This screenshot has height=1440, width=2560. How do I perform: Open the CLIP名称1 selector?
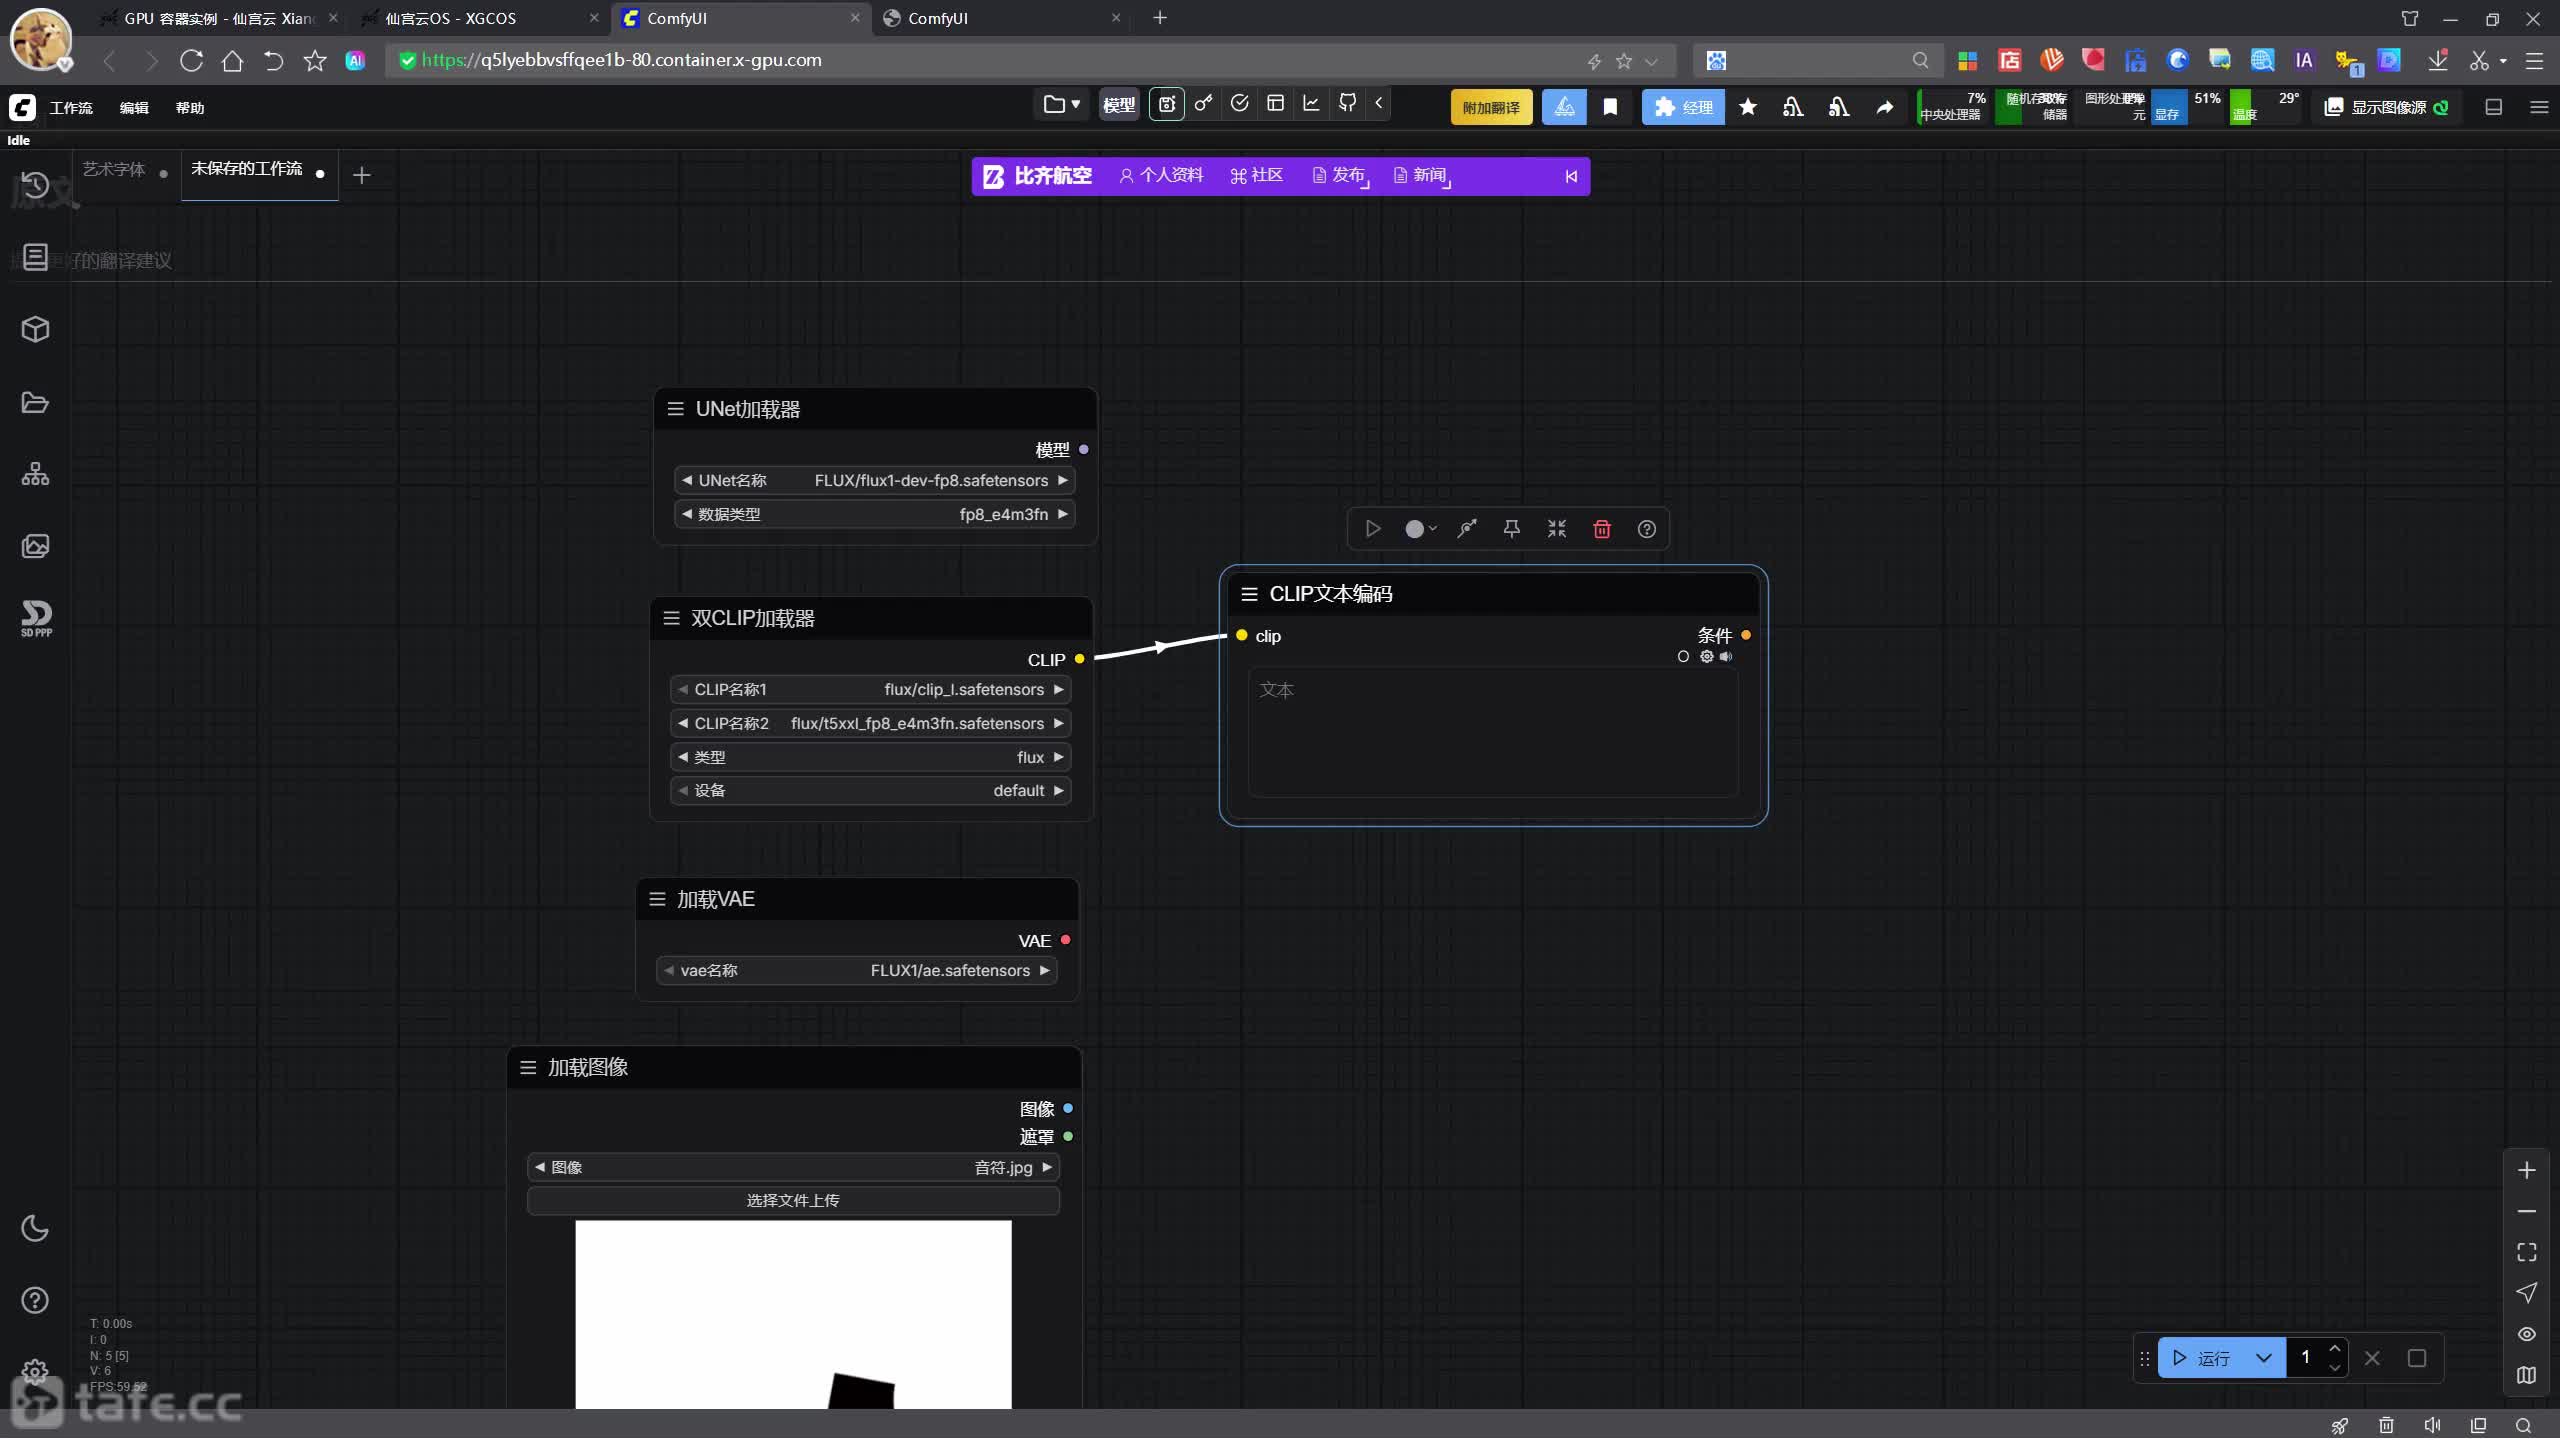[870, 690]
